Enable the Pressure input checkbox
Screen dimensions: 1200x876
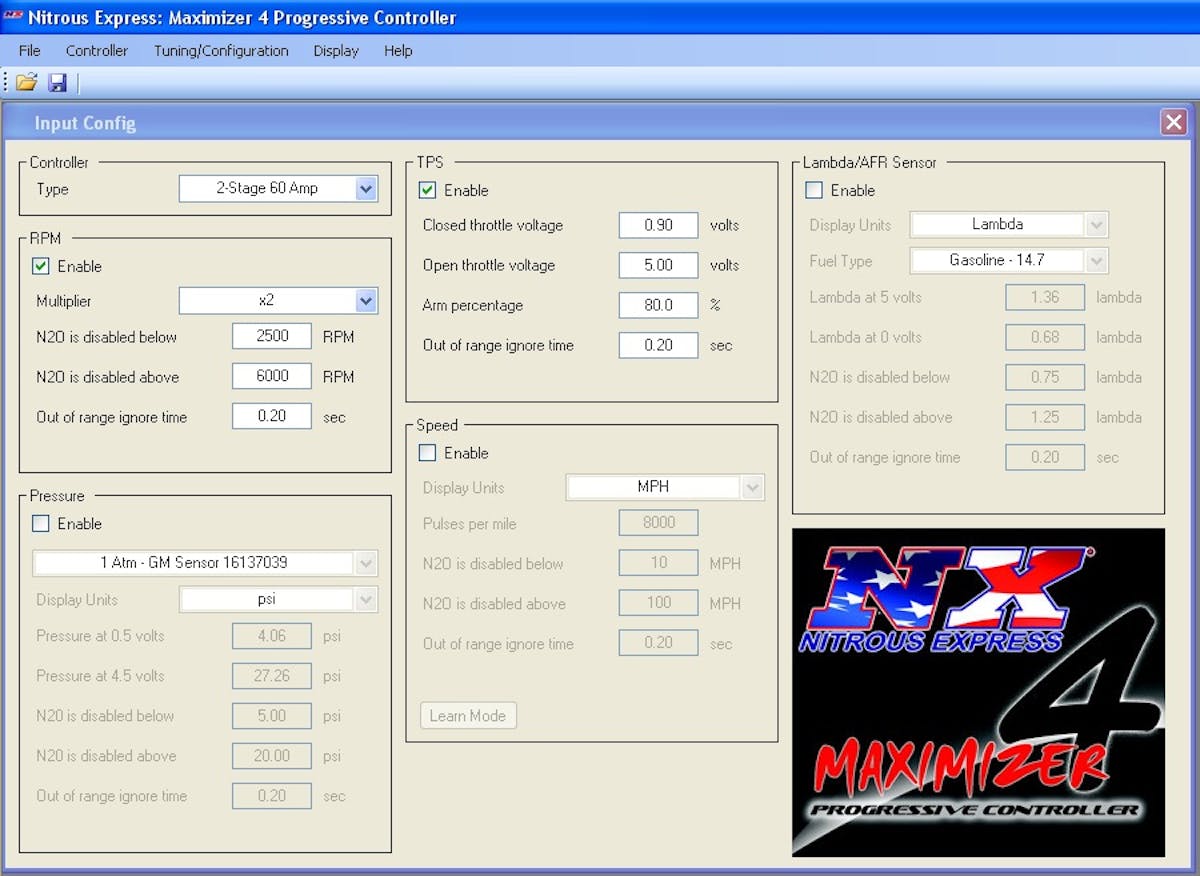tap(41, 524)
